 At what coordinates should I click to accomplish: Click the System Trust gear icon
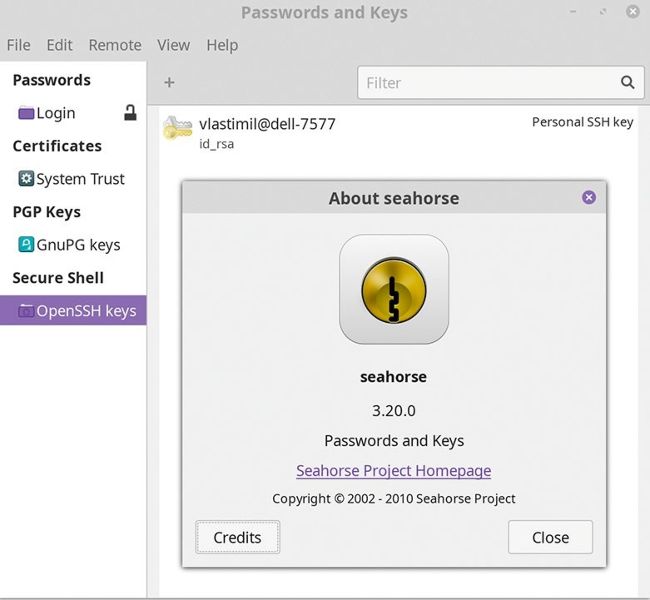26,179
